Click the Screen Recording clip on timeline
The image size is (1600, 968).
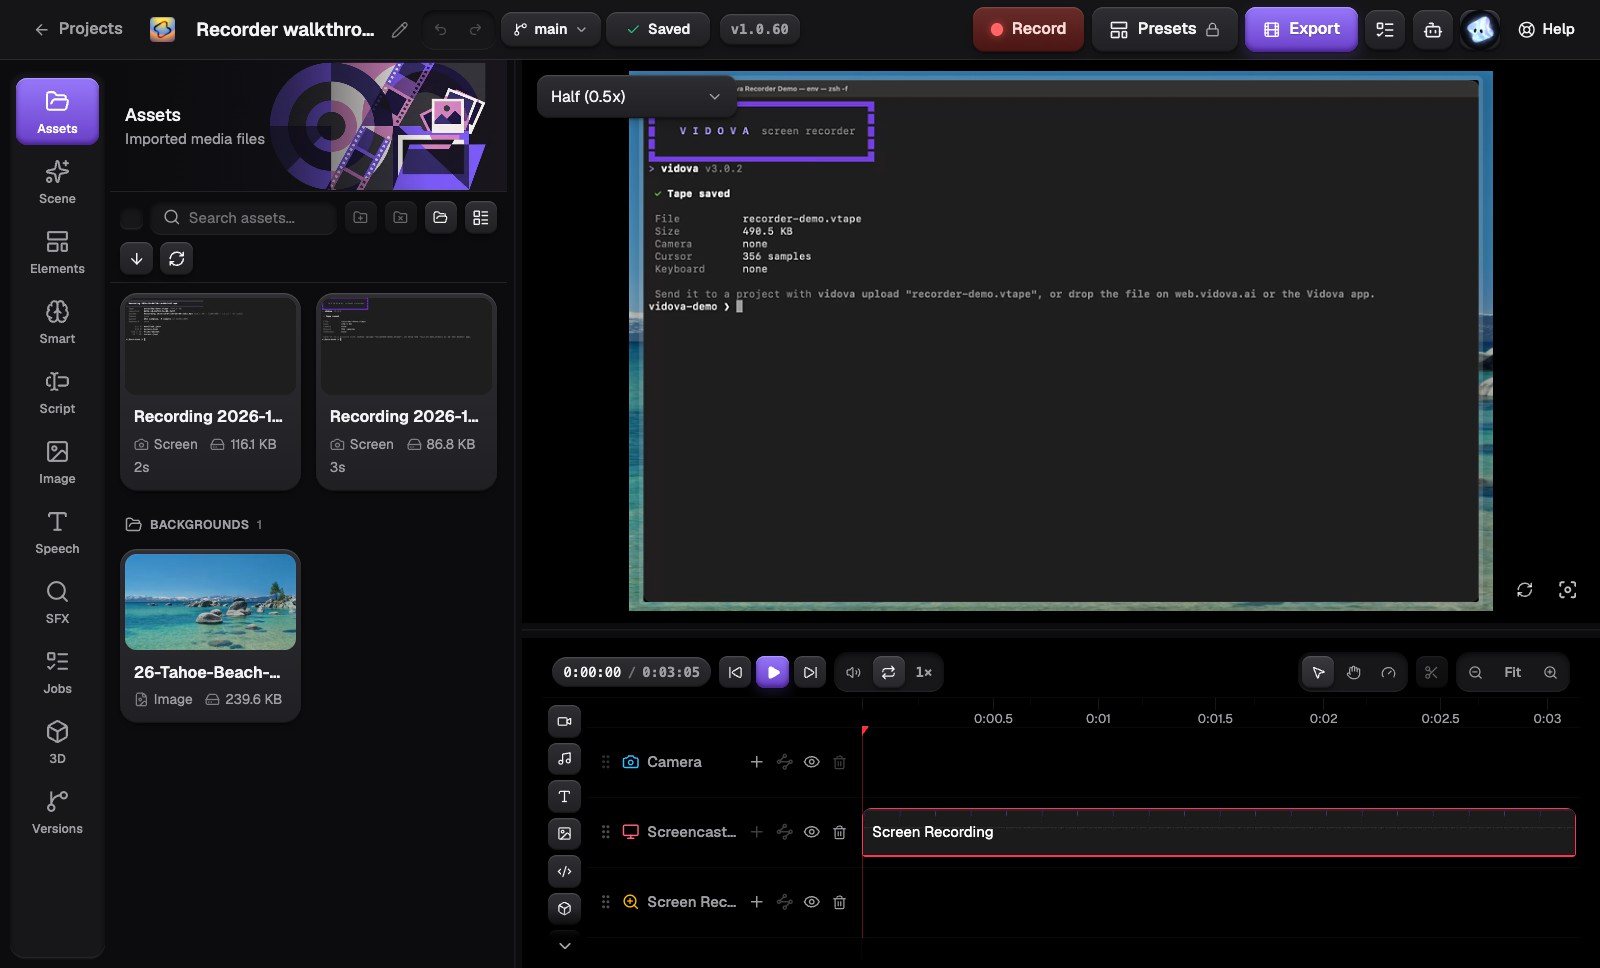1218,832
